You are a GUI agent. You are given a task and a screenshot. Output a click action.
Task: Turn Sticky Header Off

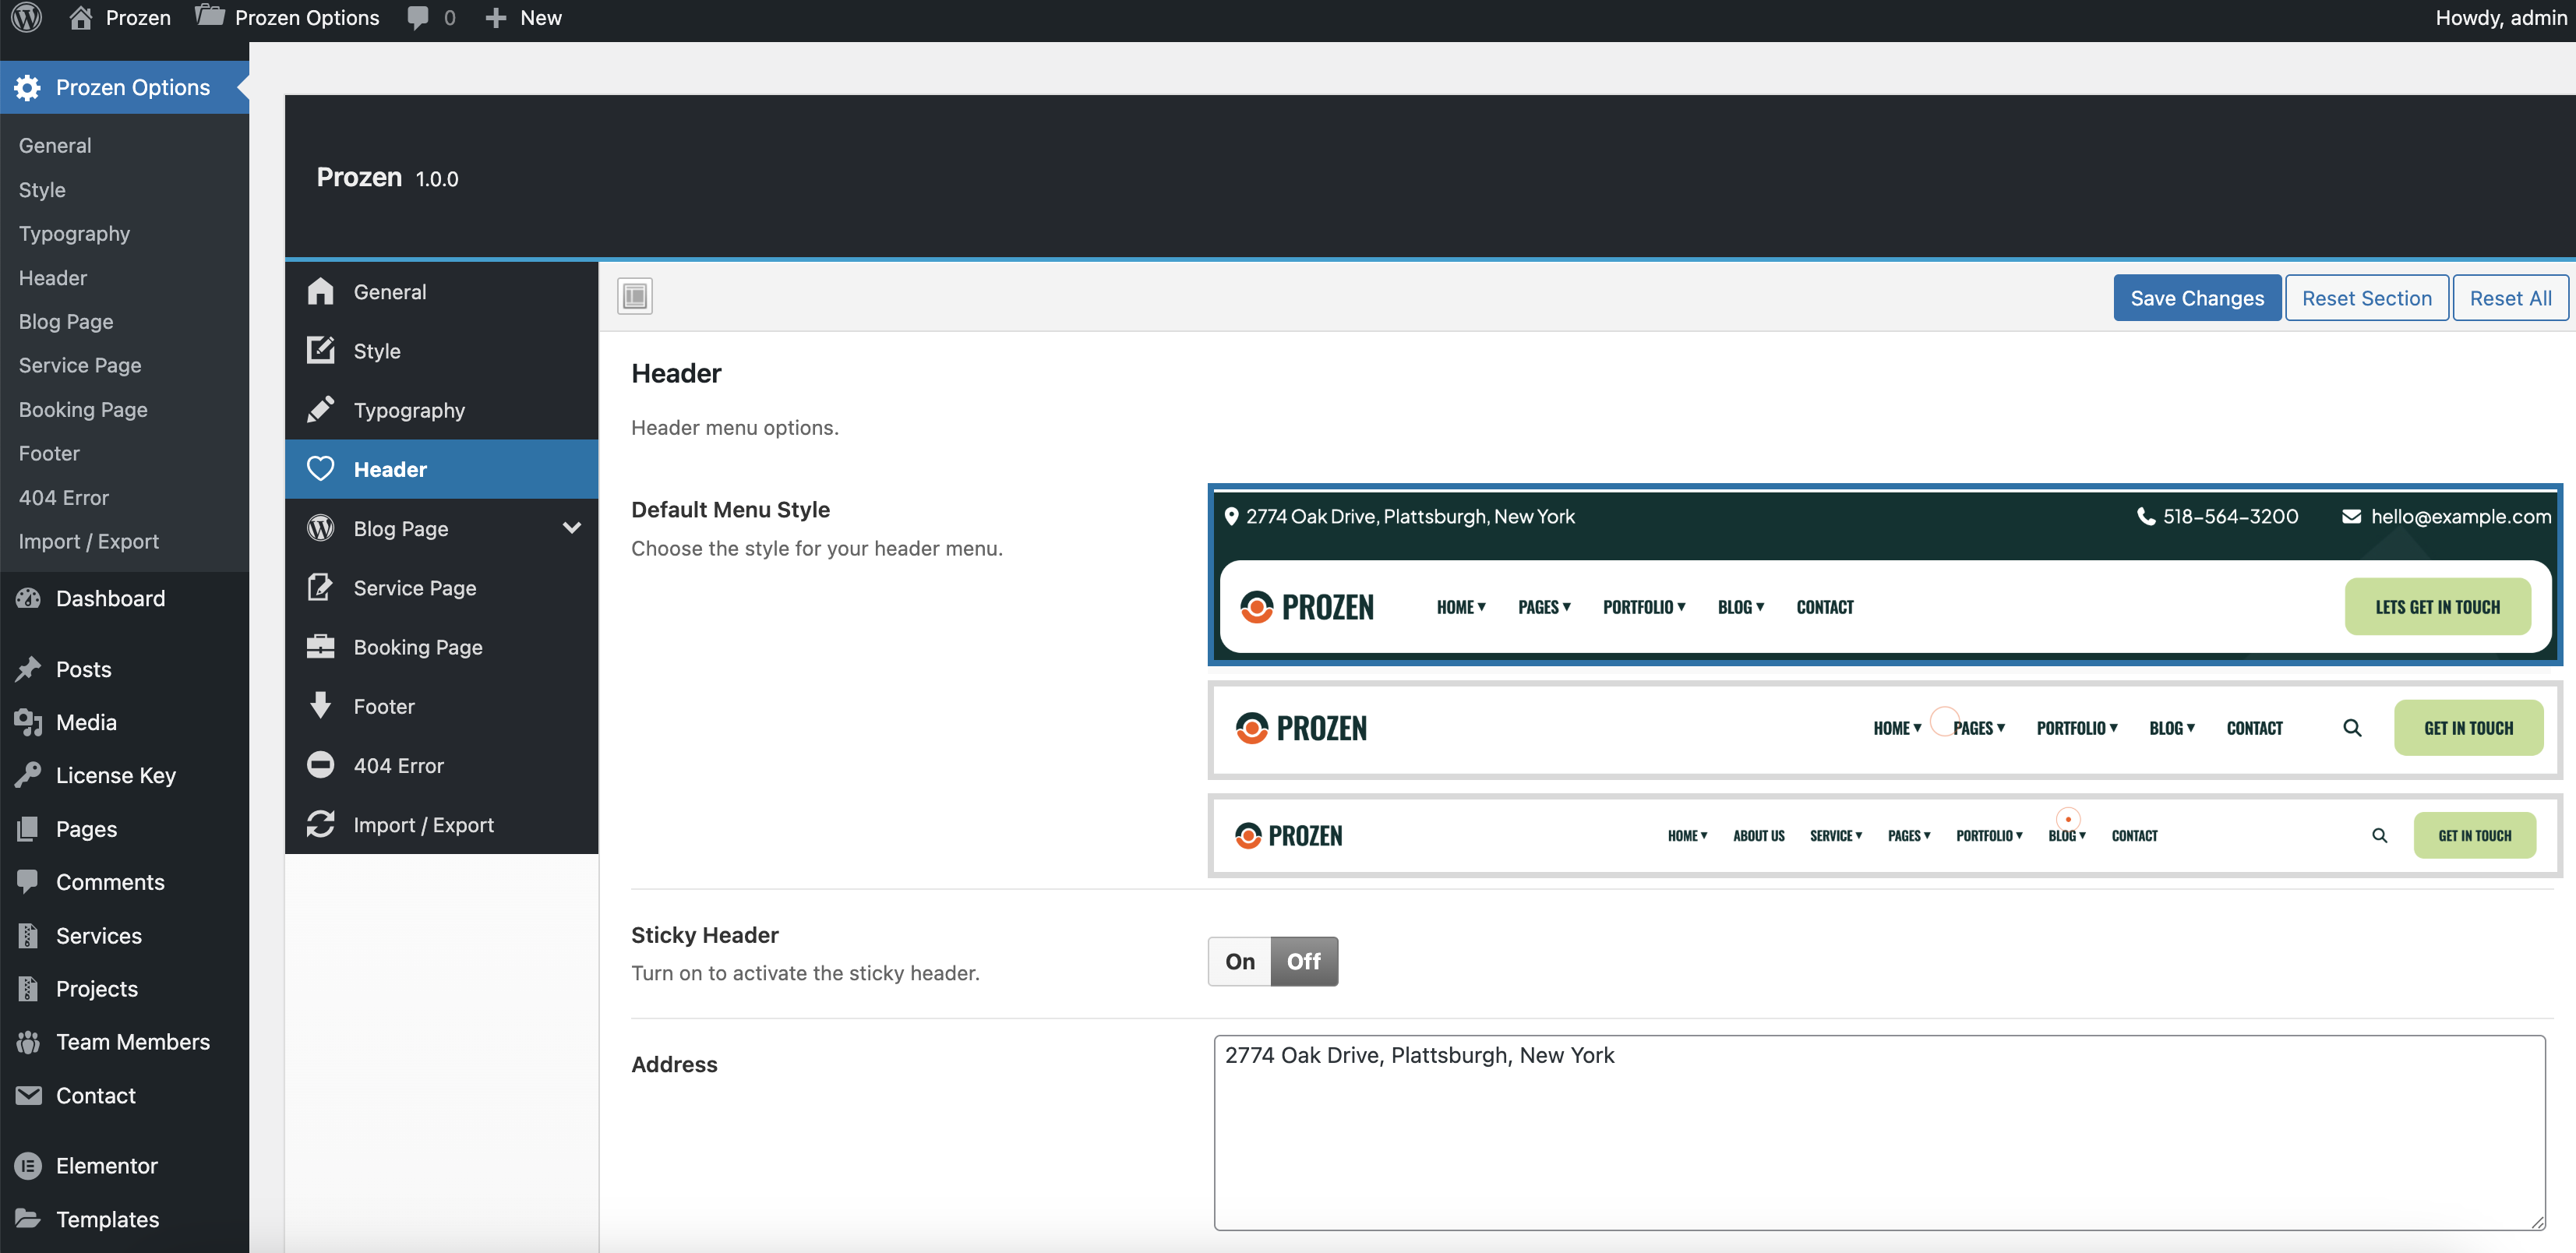click(1303, 961)
